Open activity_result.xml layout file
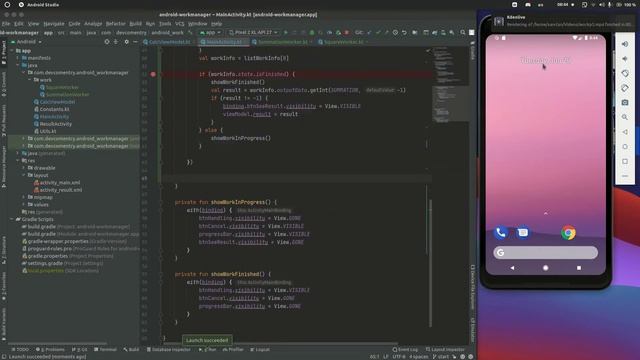The width and height of the screenshot is (640, 360). point(58,190)
